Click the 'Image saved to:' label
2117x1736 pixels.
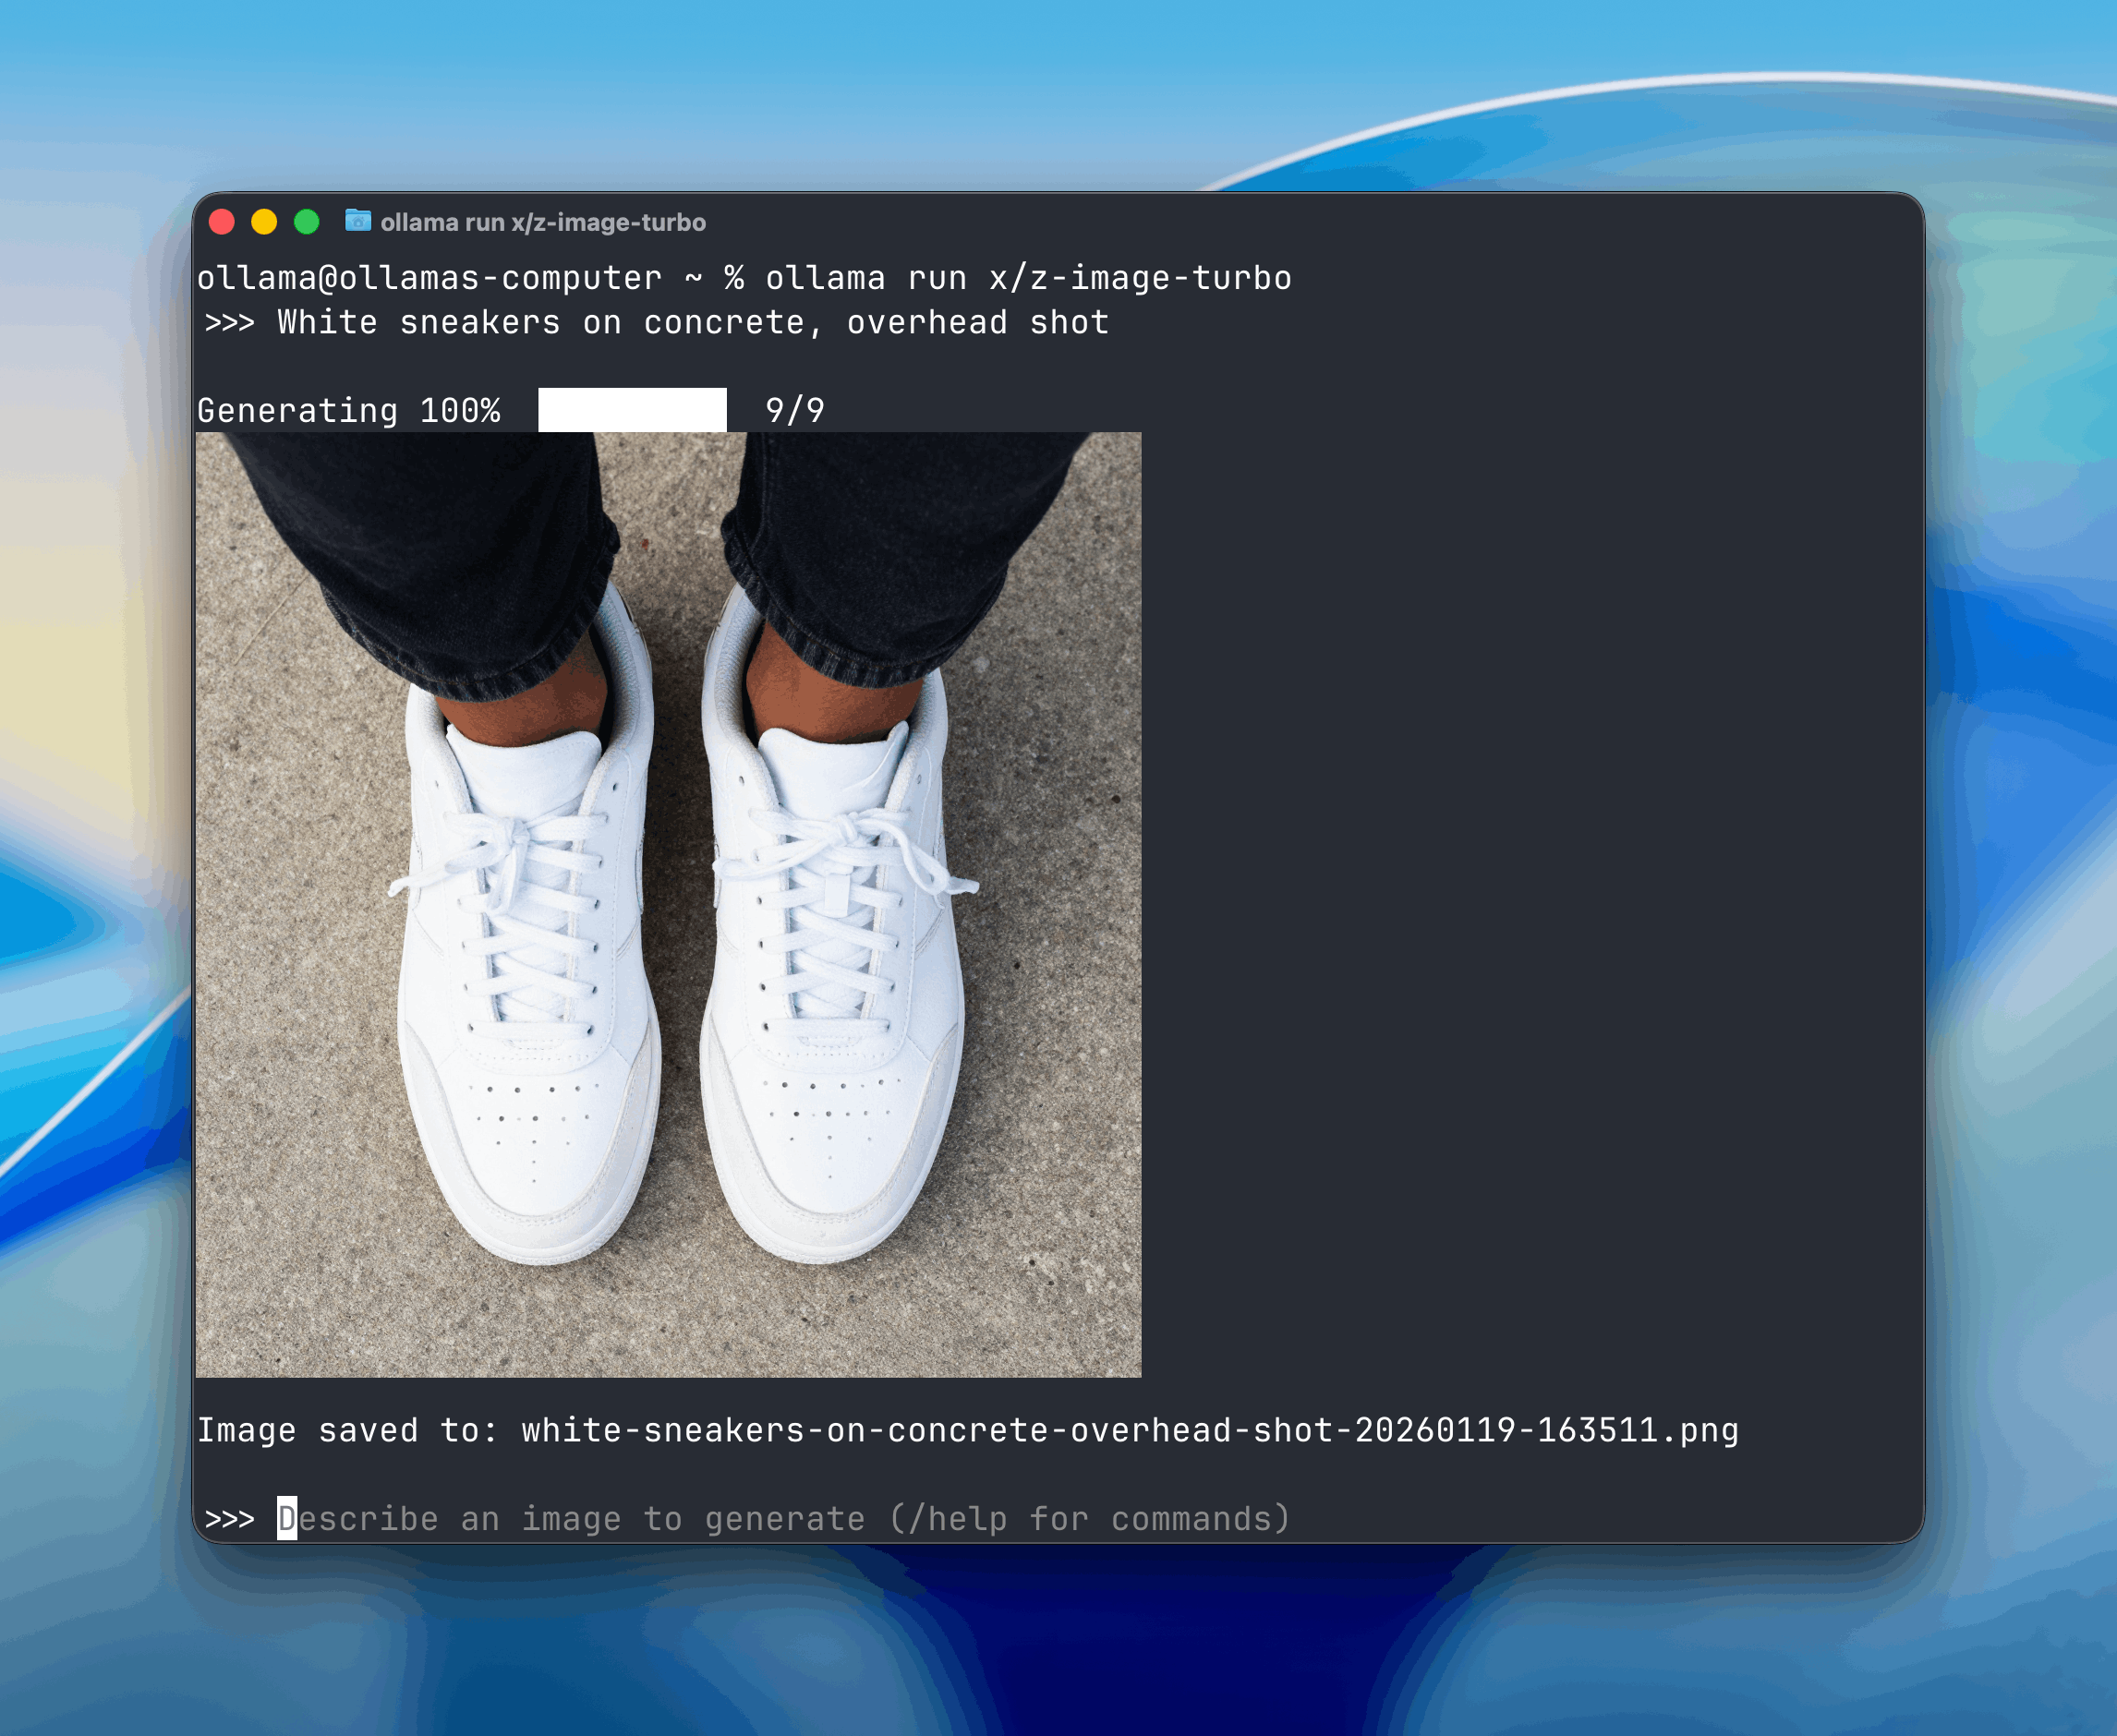pyautogui.click(x=346, y=1430)
